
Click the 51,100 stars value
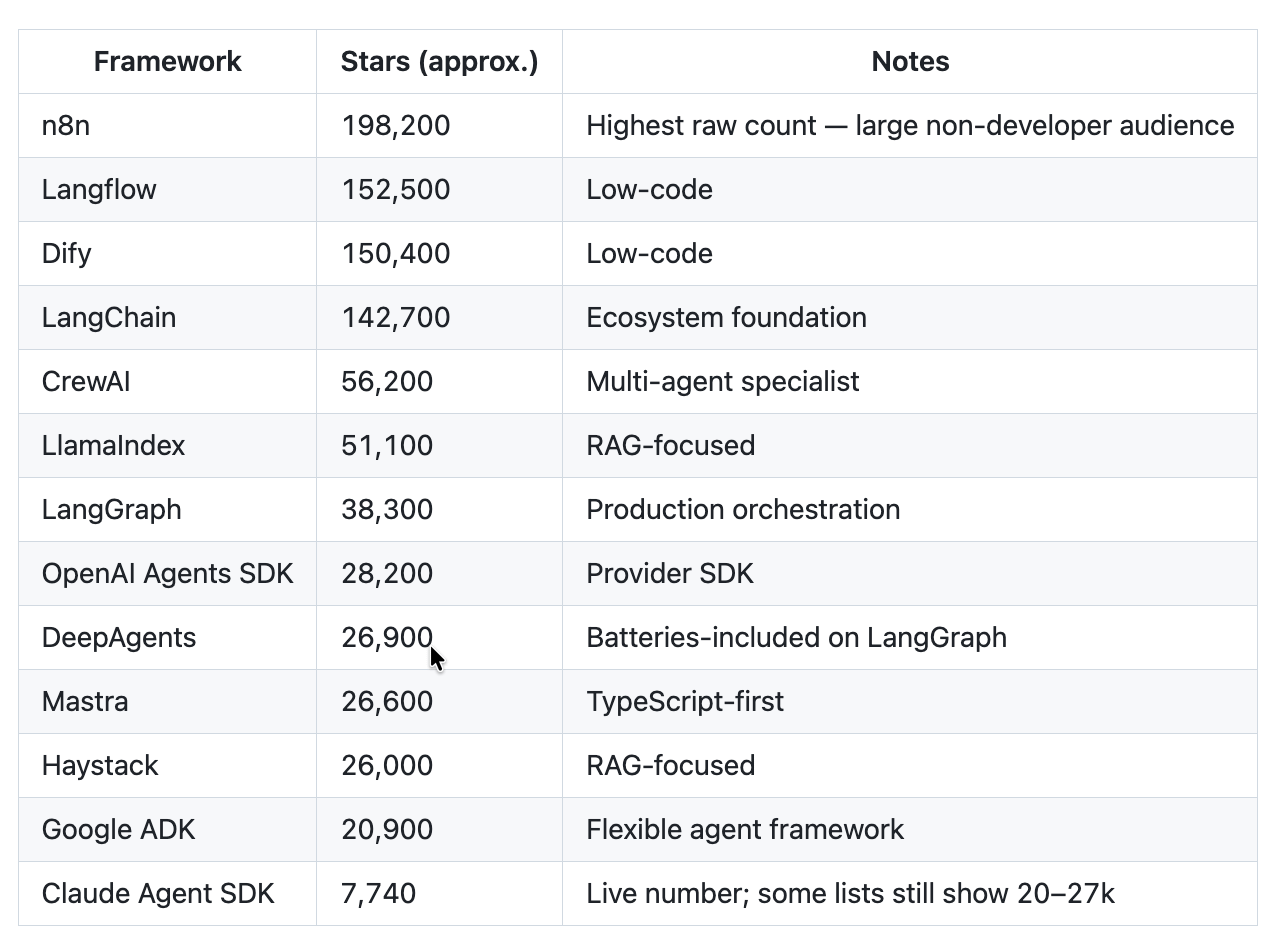[387, 446]
